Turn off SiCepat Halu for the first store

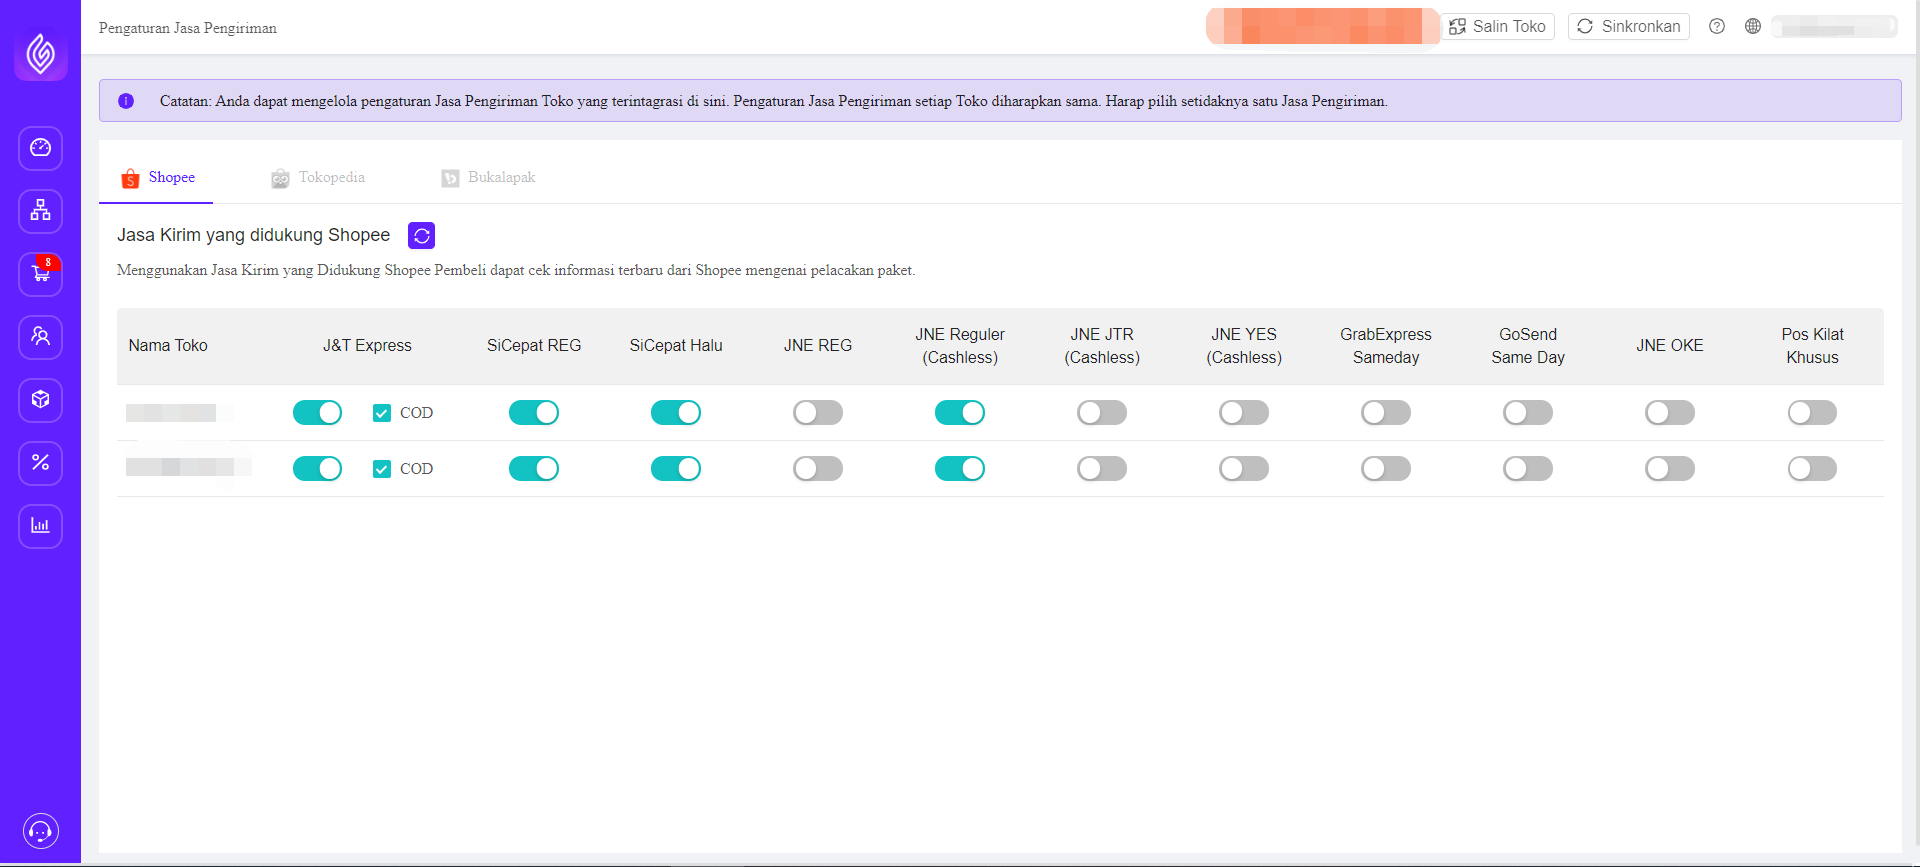676,413
